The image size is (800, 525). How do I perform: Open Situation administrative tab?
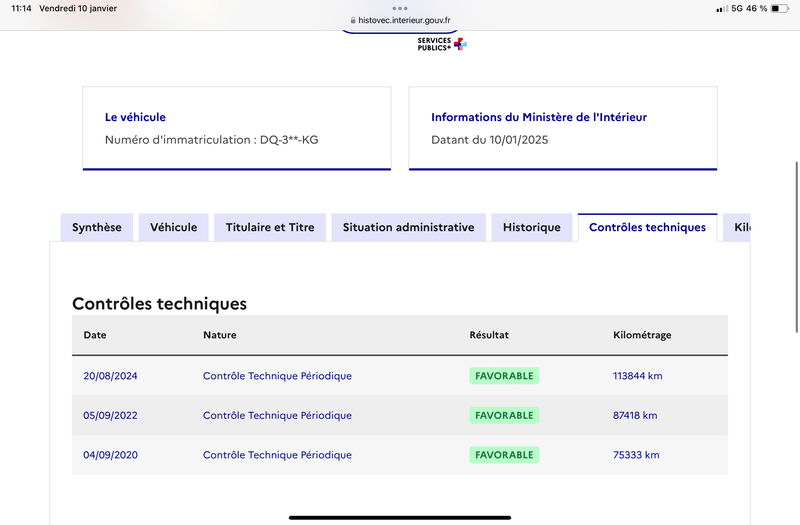[409, 228]
